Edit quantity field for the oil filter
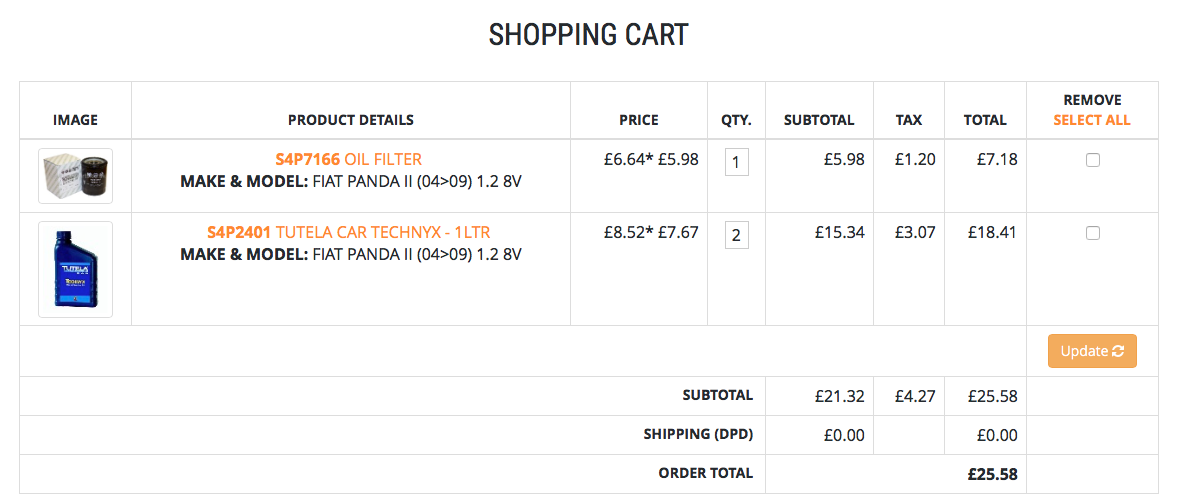1181x504 pixels. pyautogui.click(x=737, y=161)
